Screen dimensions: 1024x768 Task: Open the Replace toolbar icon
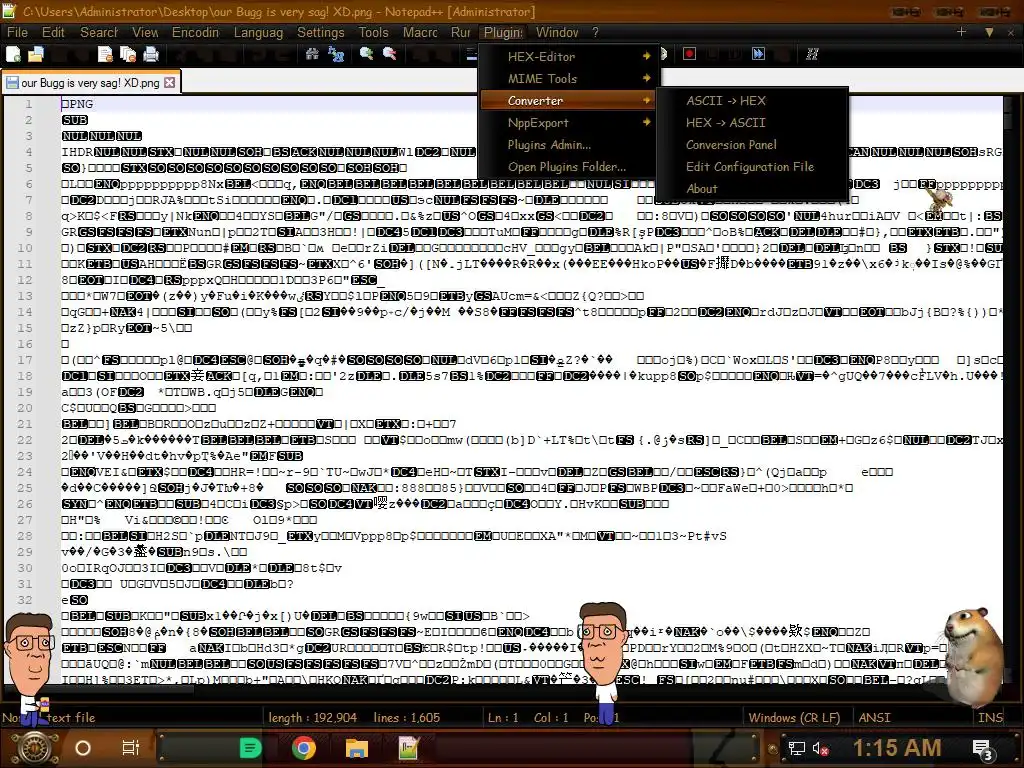pyautogui.click(x=336, y=54)
